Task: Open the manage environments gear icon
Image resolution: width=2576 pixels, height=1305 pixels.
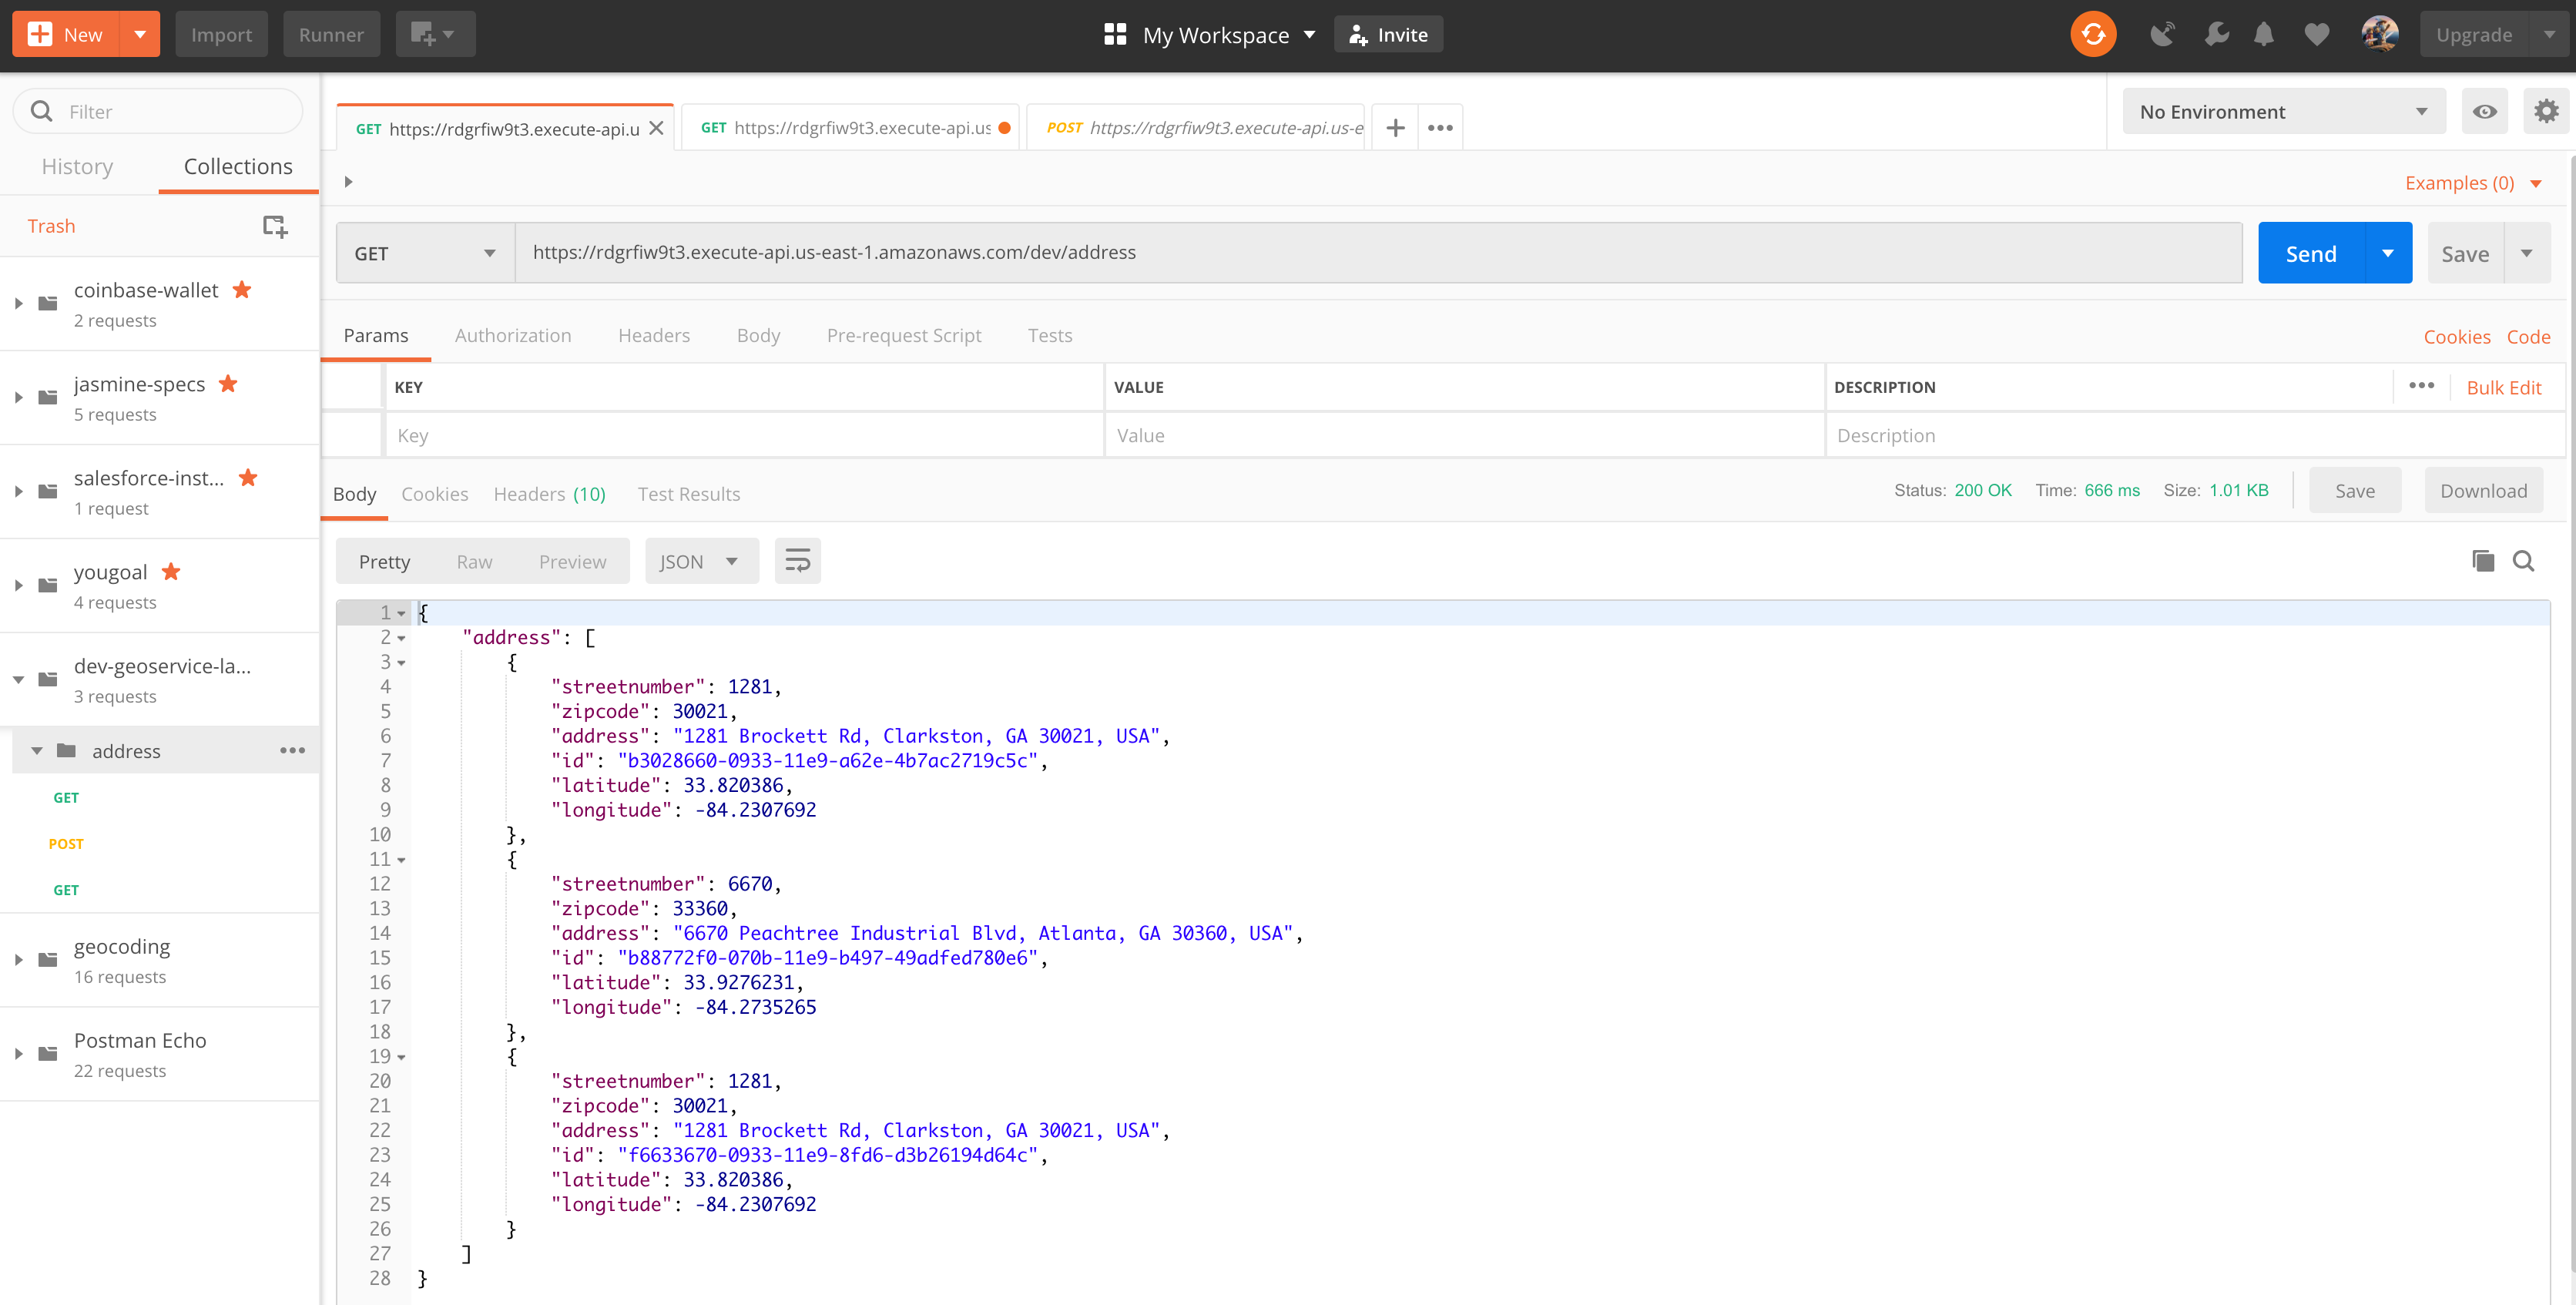Action: point(2546,111)
